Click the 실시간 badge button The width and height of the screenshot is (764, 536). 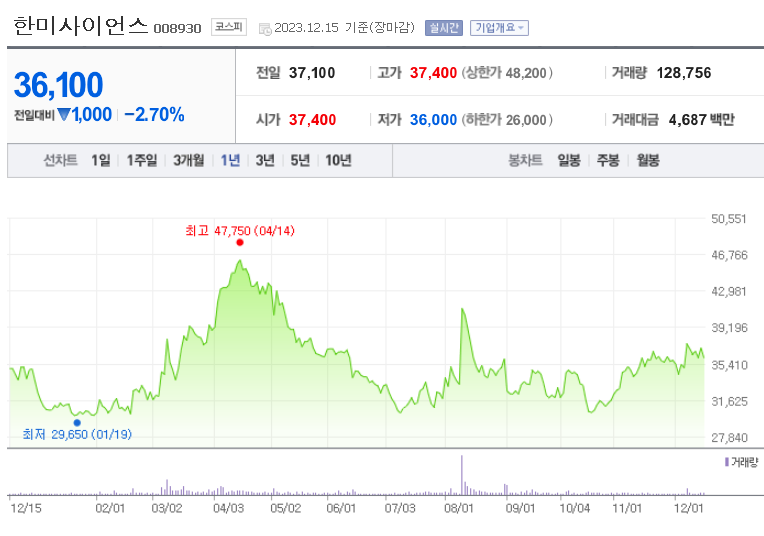443,28
